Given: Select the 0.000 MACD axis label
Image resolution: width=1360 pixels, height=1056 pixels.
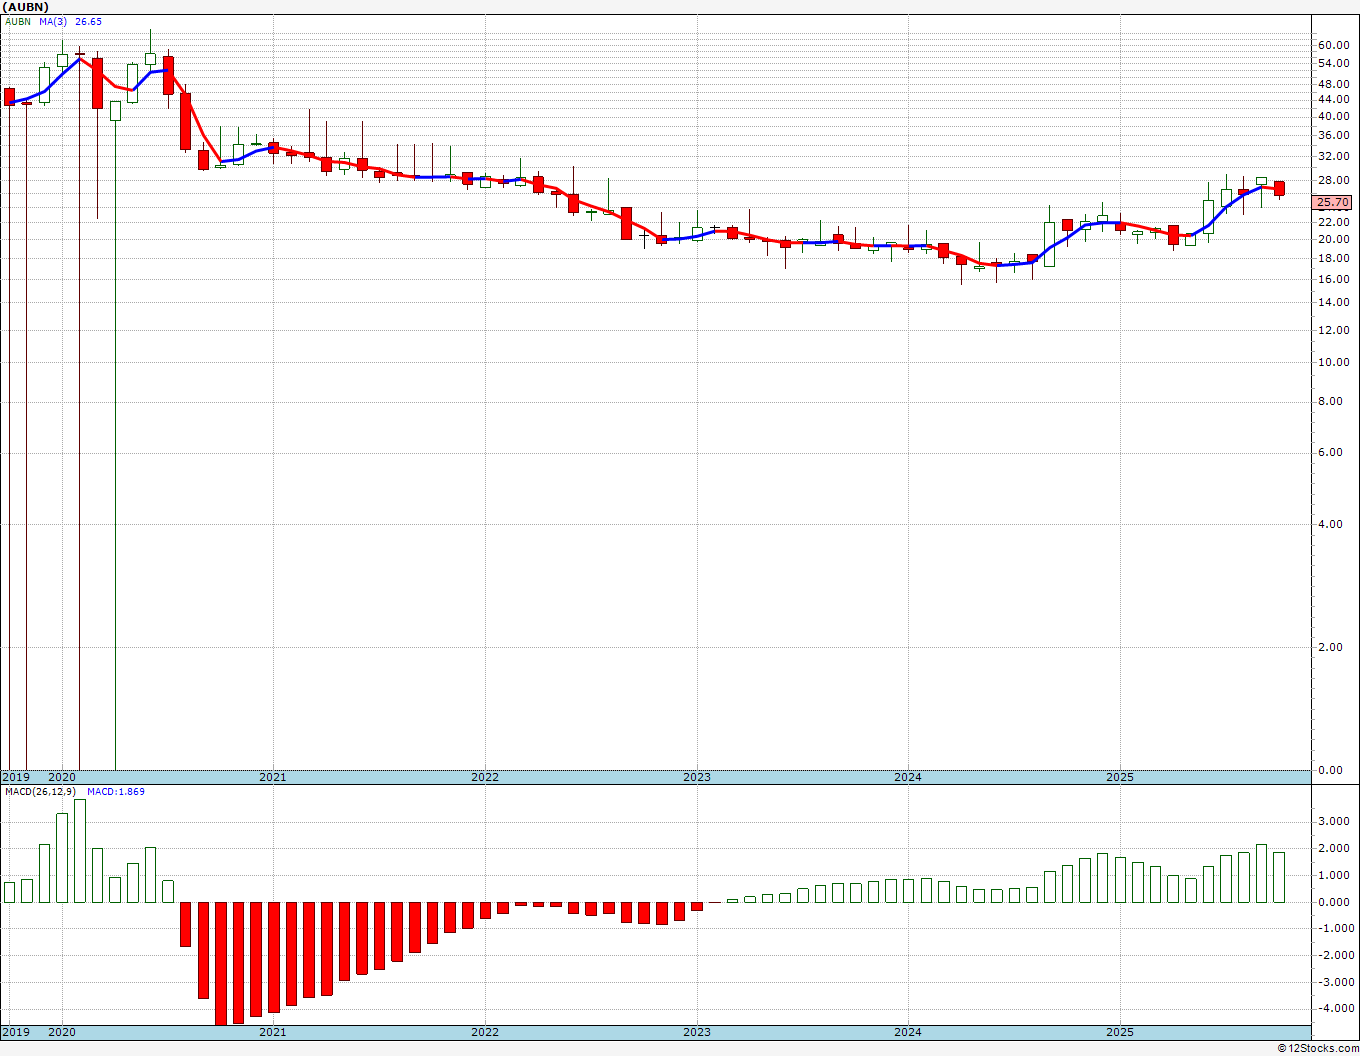Looking at the screenshot, I should click(x=1333, y=902).
